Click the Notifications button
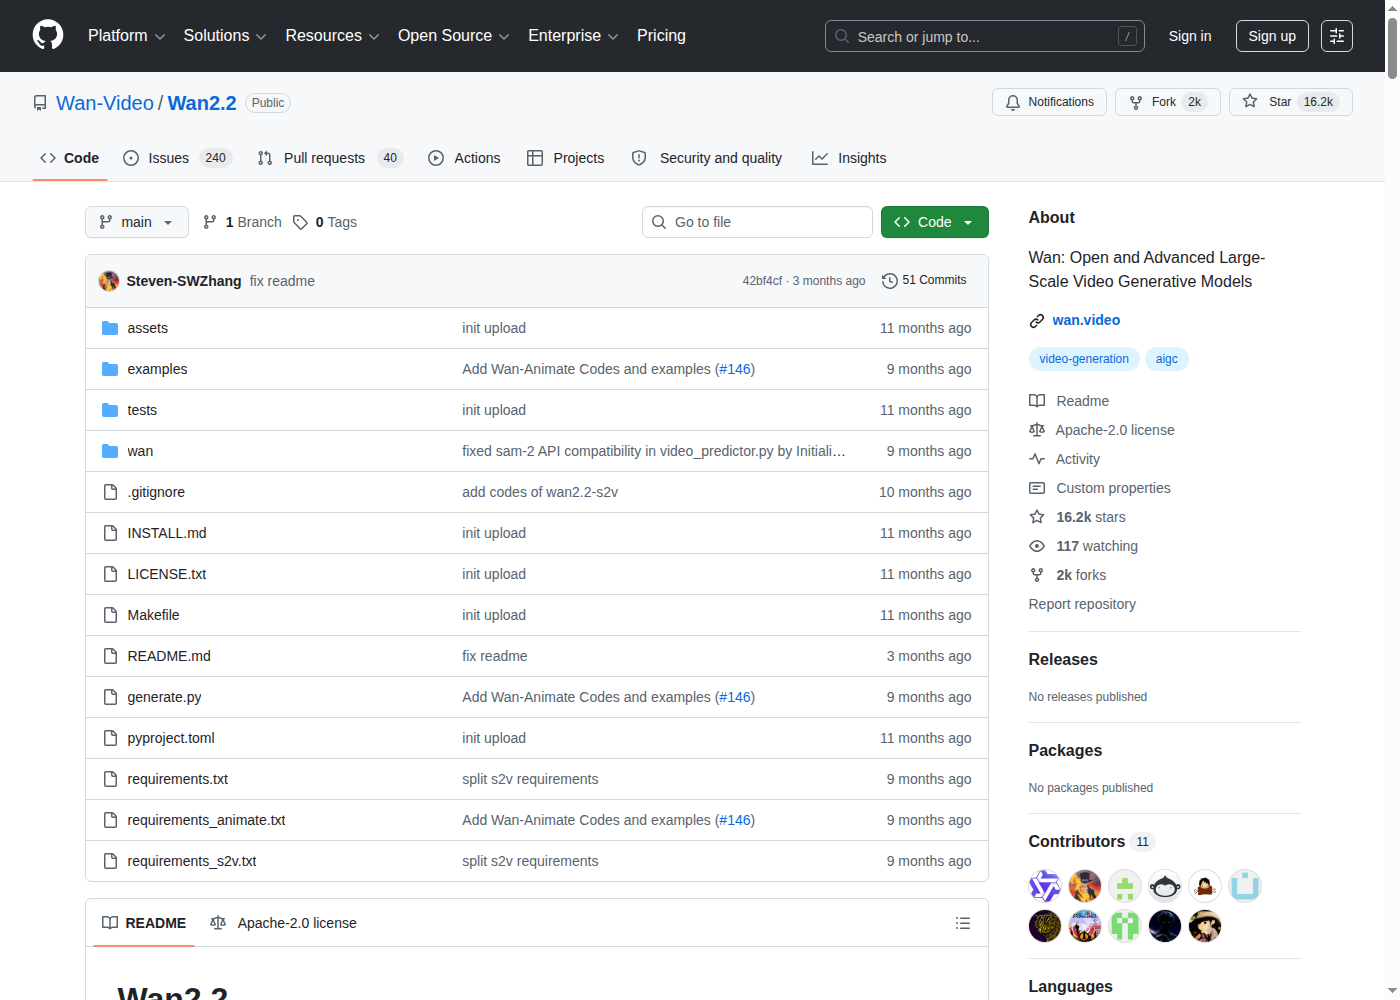Viewport: 1400px width, 1000px height. pyautogui.click(x=1049, y=102)
